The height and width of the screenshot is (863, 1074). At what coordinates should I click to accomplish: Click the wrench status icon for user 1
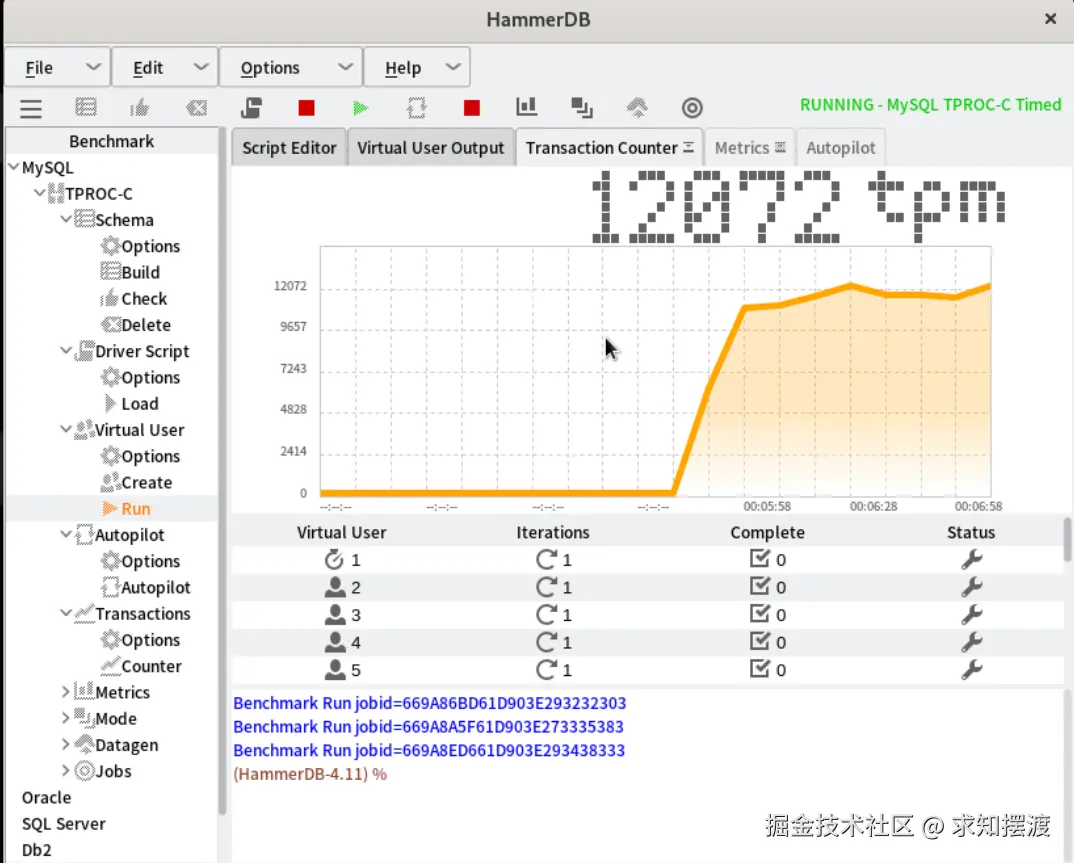971,560
